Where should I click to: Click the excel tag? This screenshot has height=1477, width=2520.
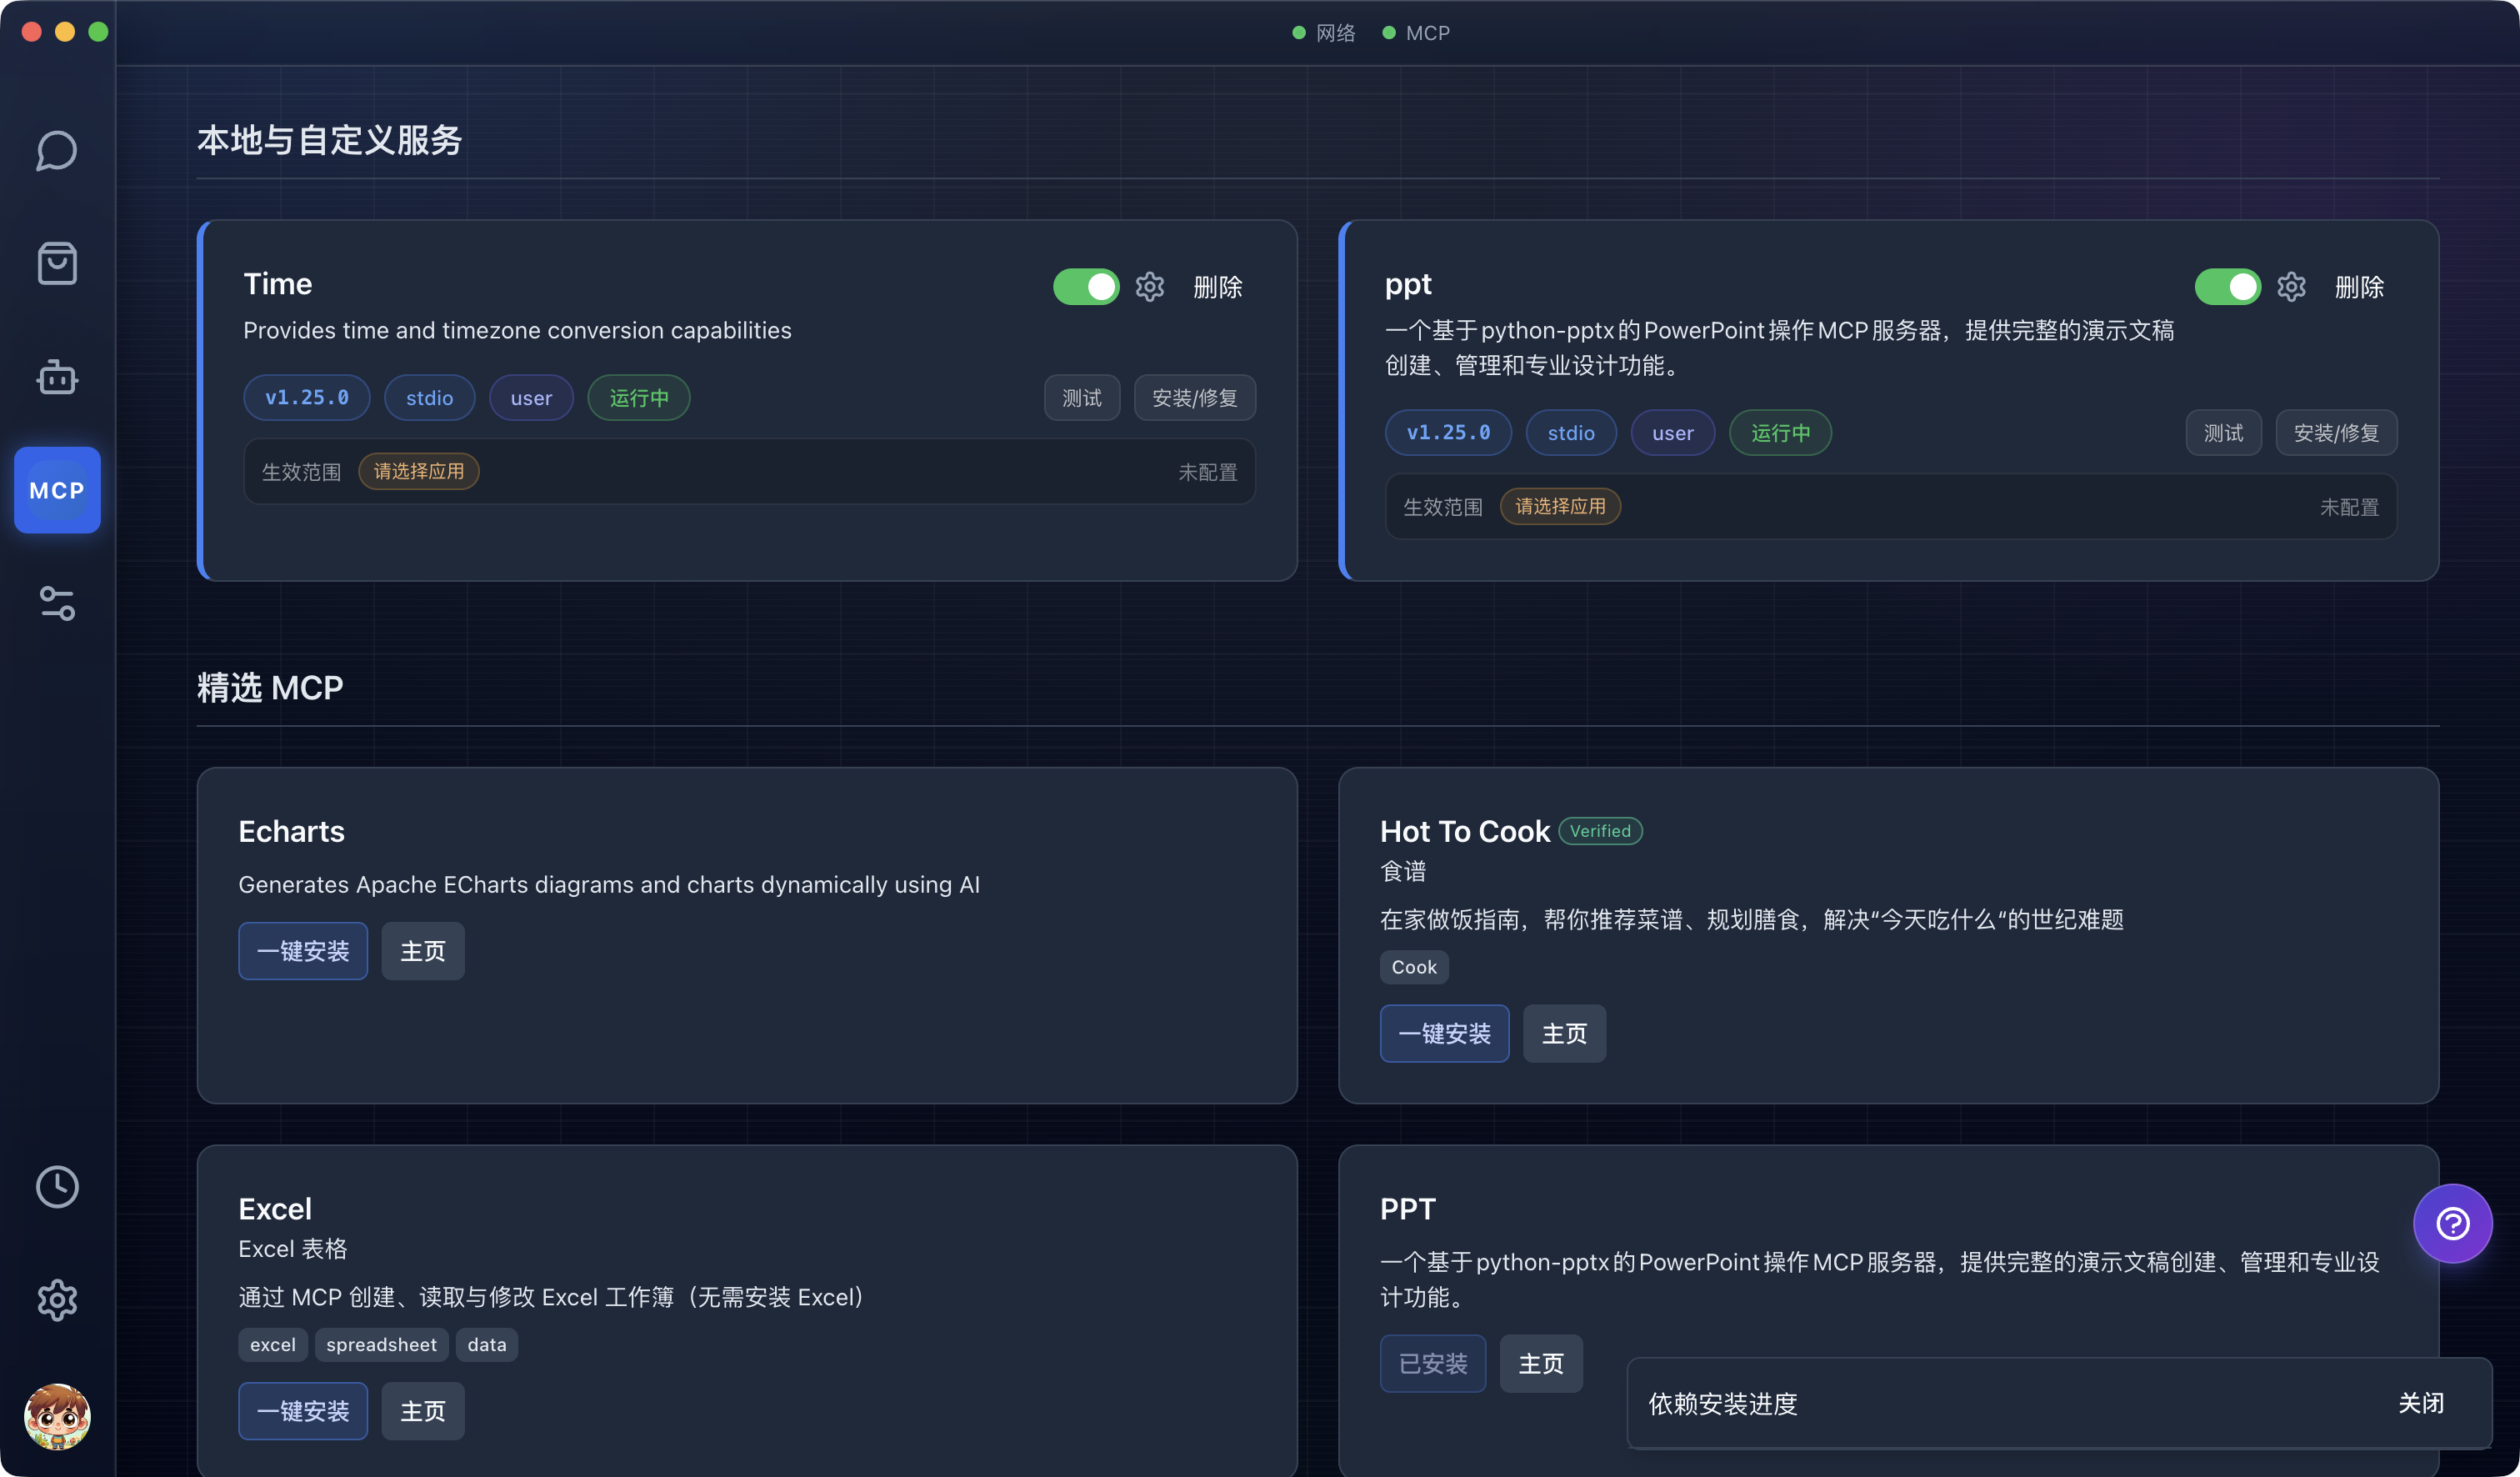273,1345
